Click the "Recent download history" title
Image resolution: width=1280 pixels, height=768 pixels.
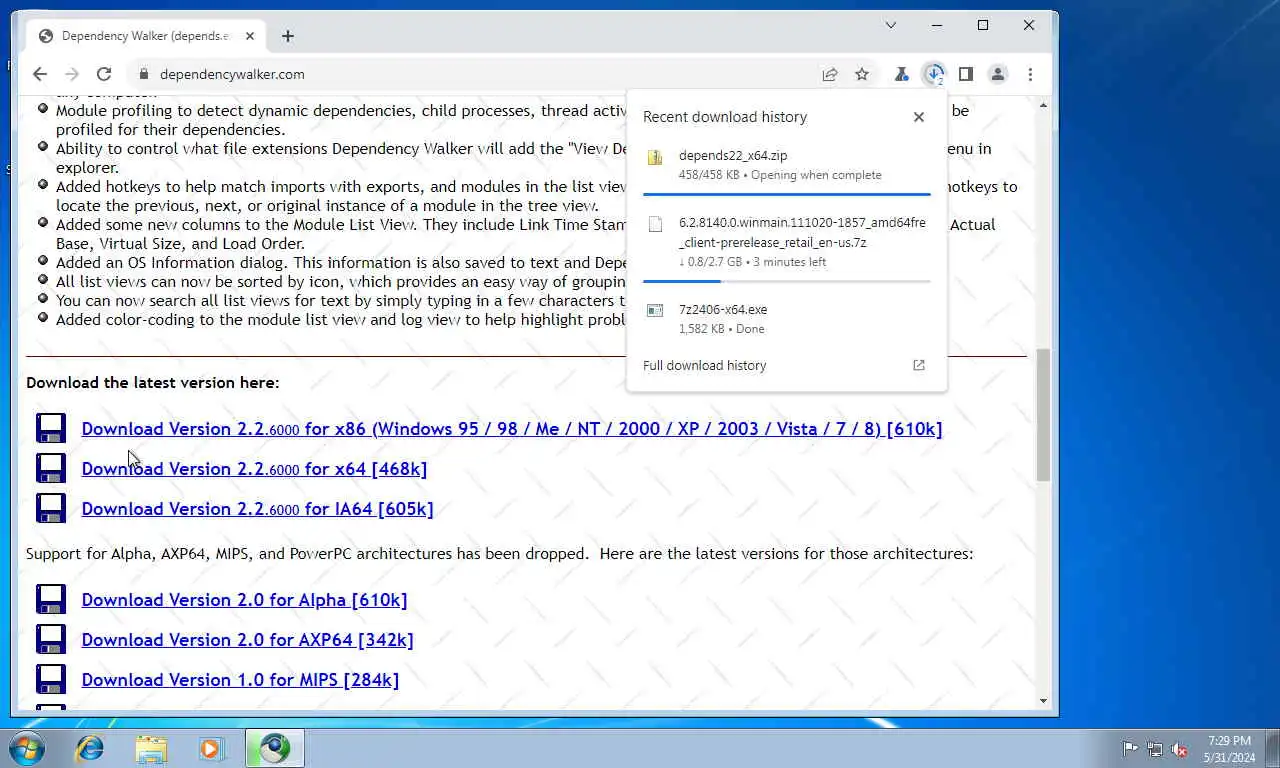(x=725, y=117)
